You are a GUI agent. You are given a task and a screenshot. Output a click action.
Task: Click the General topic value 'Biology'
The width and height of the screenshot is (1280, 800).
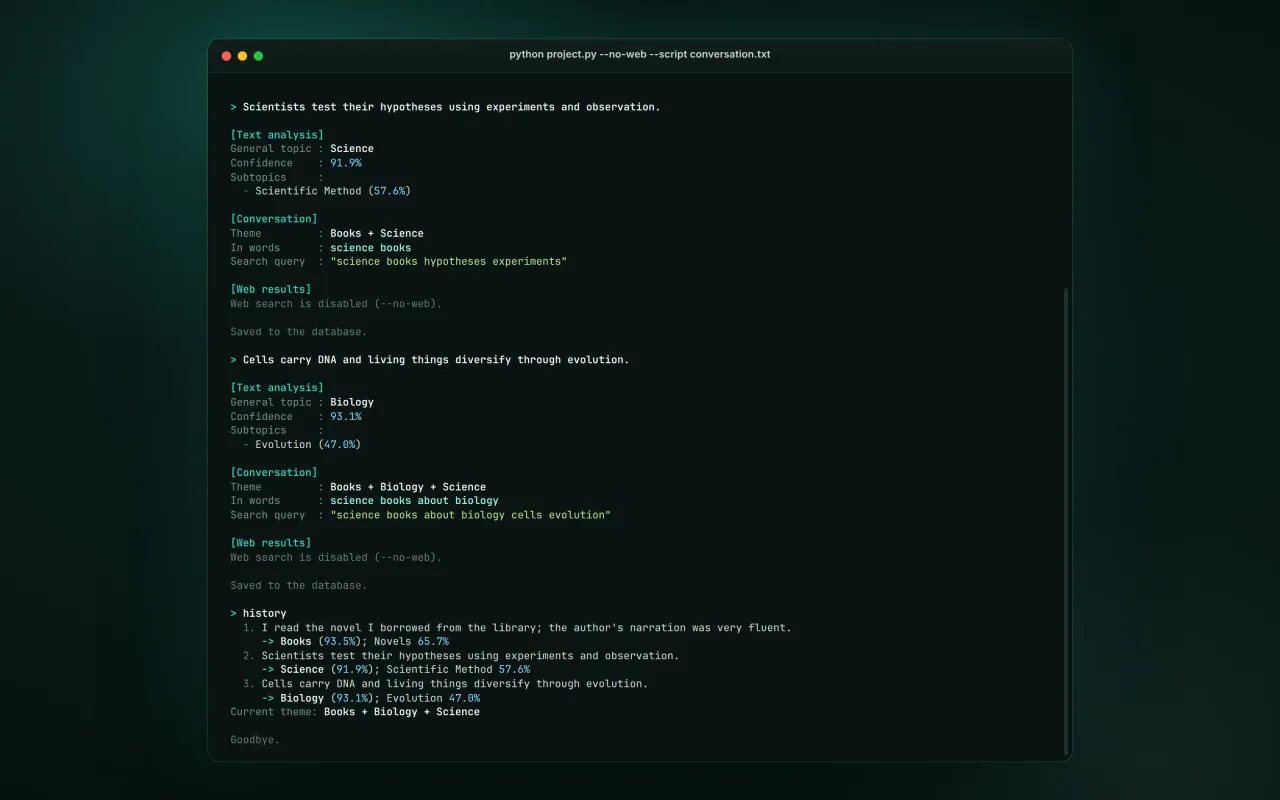tap(352, 402)
